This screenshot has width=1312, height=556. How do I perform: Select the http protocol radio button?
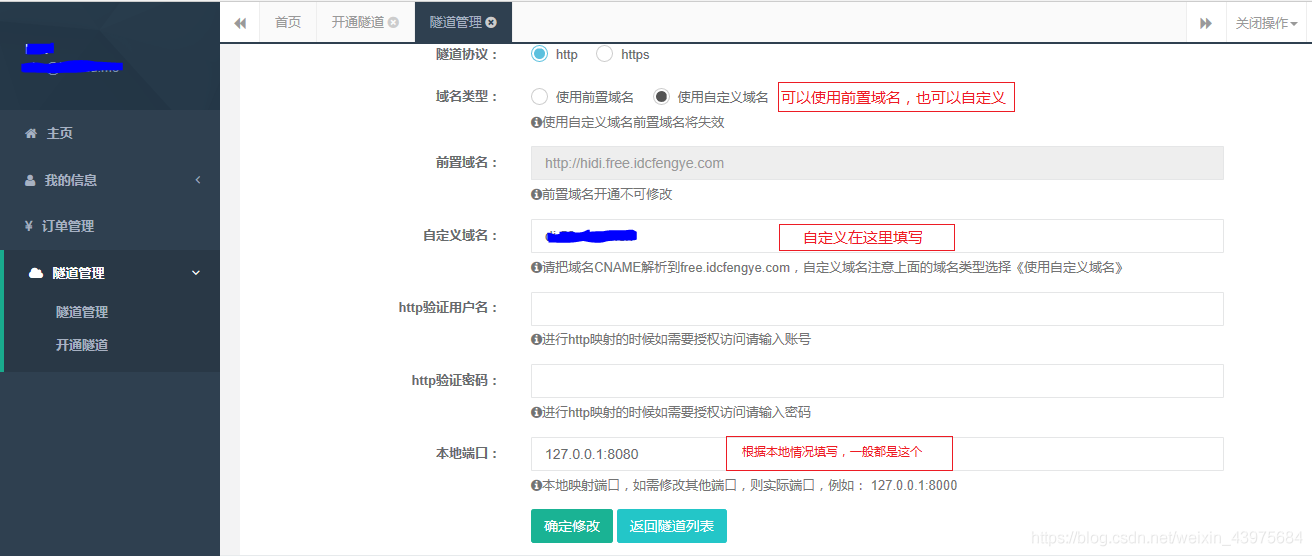[x=540, y=54]
